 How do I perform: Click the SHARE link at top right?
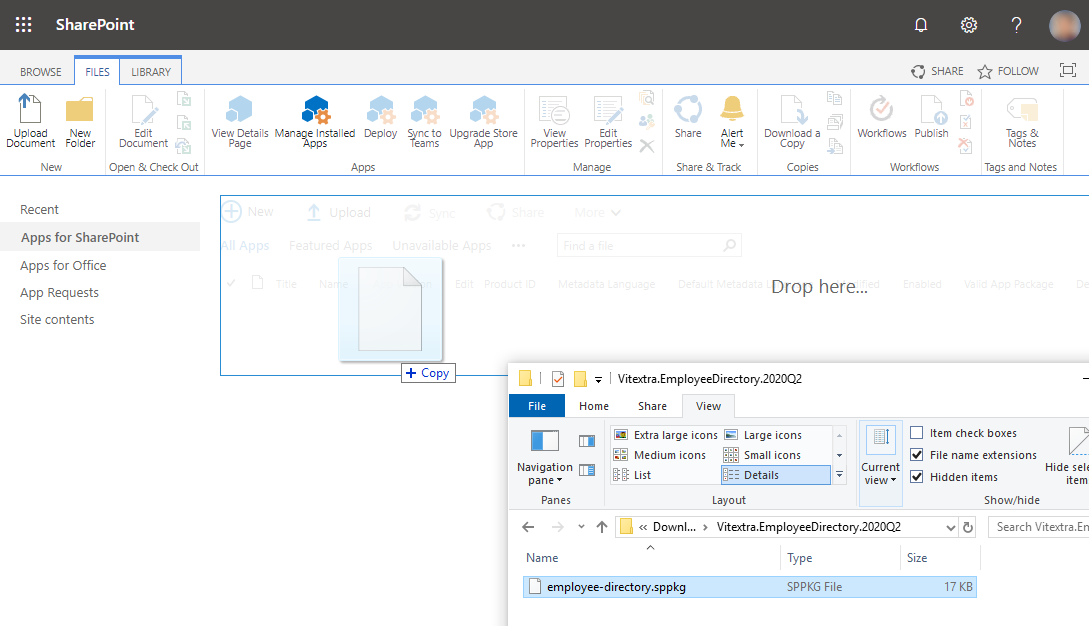tap(937, 71)
